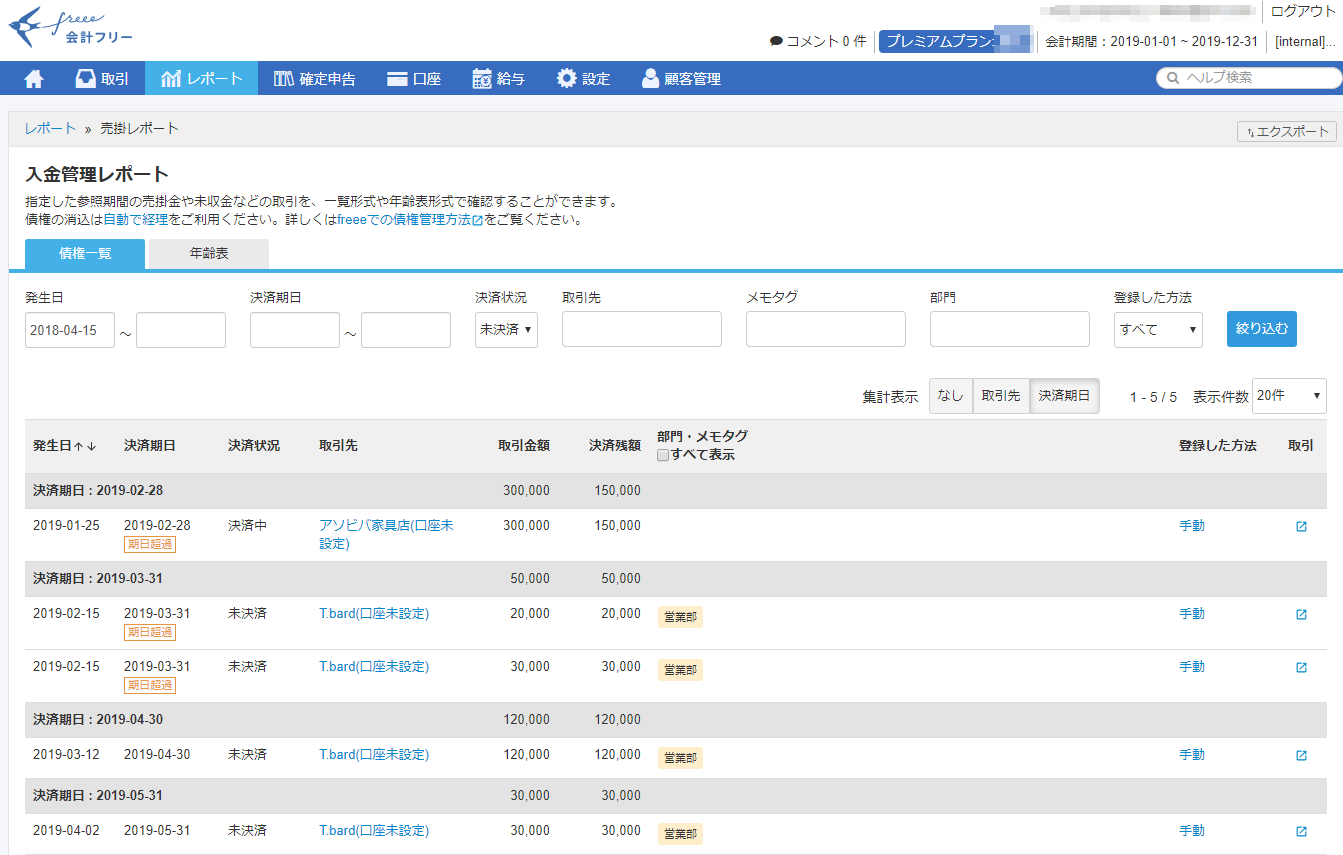Click the 決済期日 end date field
The width and height of the screenshot is (1343, 855).
(x=406, y=330)
